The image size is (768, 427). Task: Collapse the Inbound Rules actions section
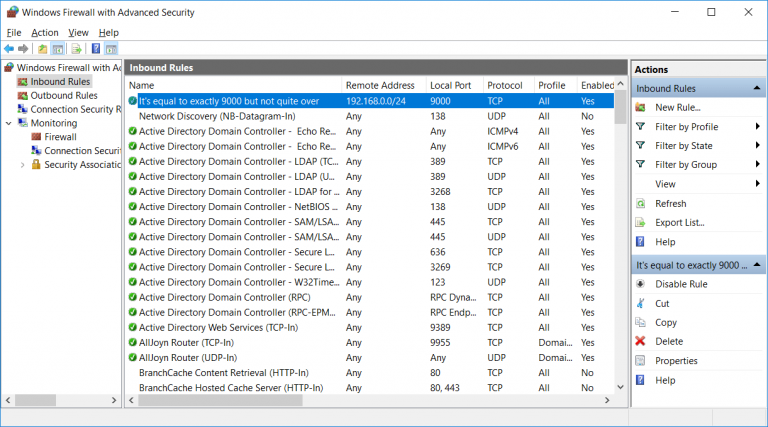coord(757,88)
